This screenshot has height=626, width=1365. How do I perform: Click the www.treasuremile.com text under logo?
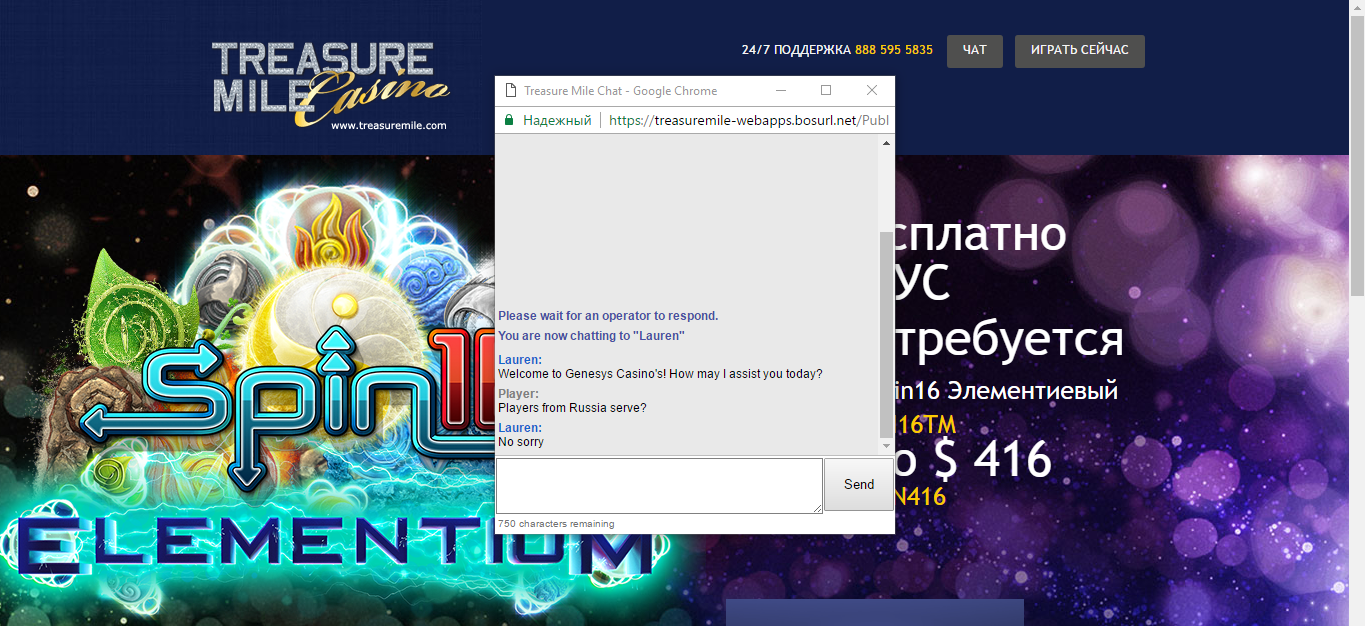pos(388,126)
